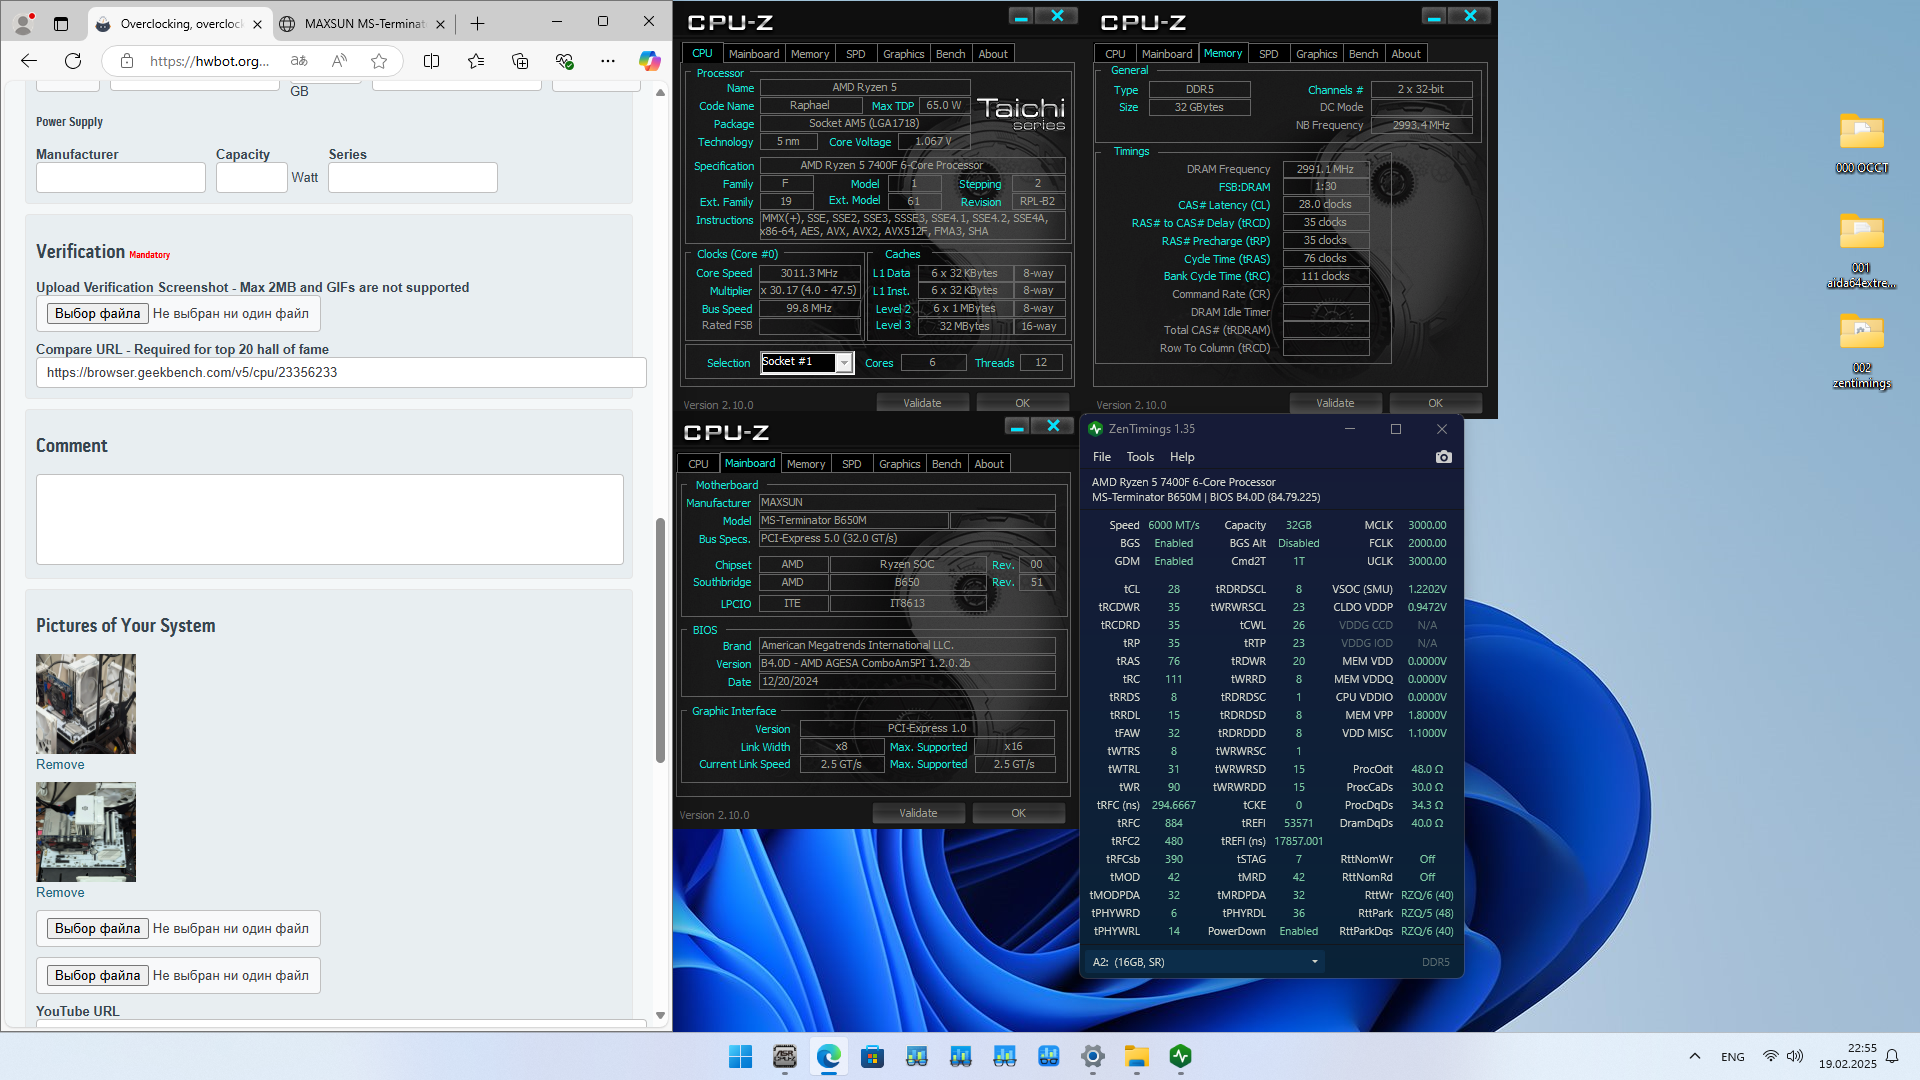
Task: Remove the first system picture
Action: [x=60, y=764]
